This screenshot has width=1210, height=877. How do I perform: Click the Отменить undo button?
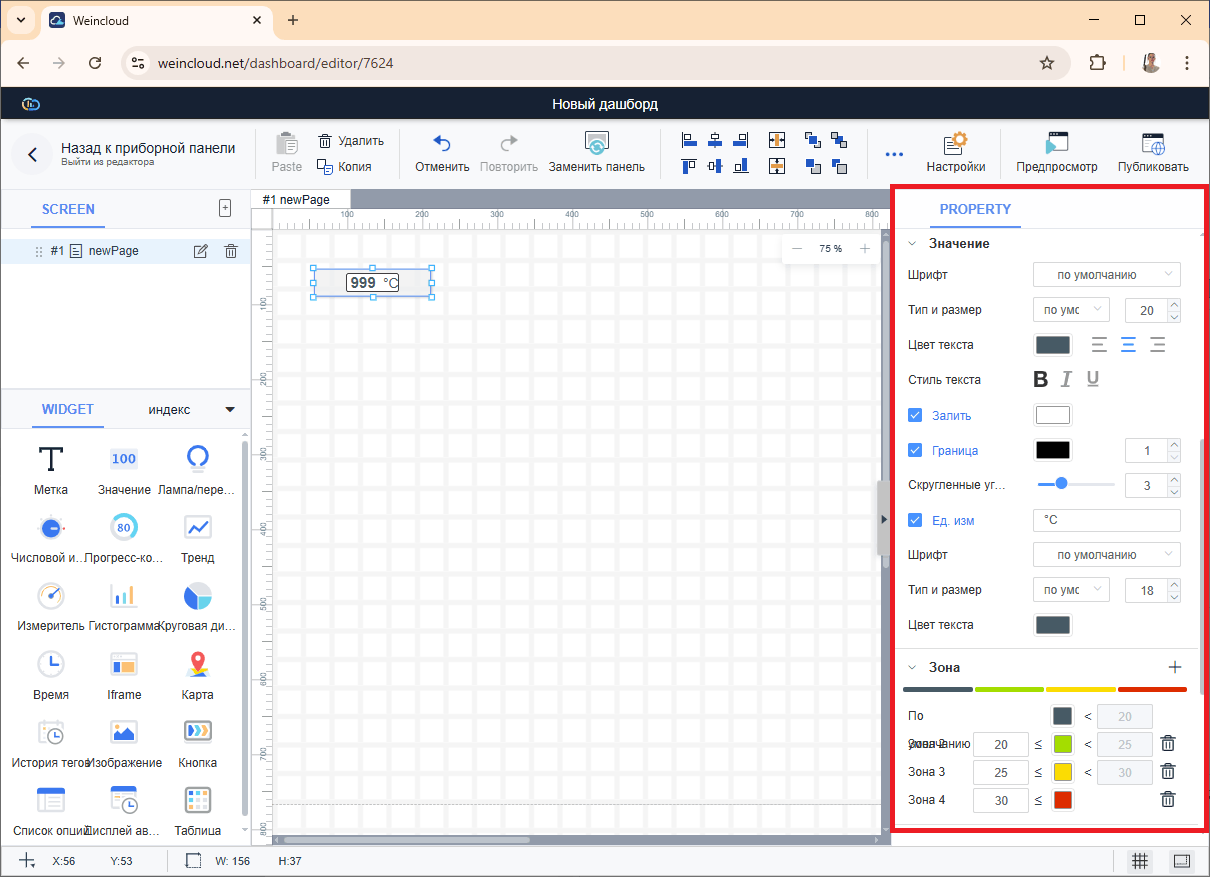[x=442, y=153]
